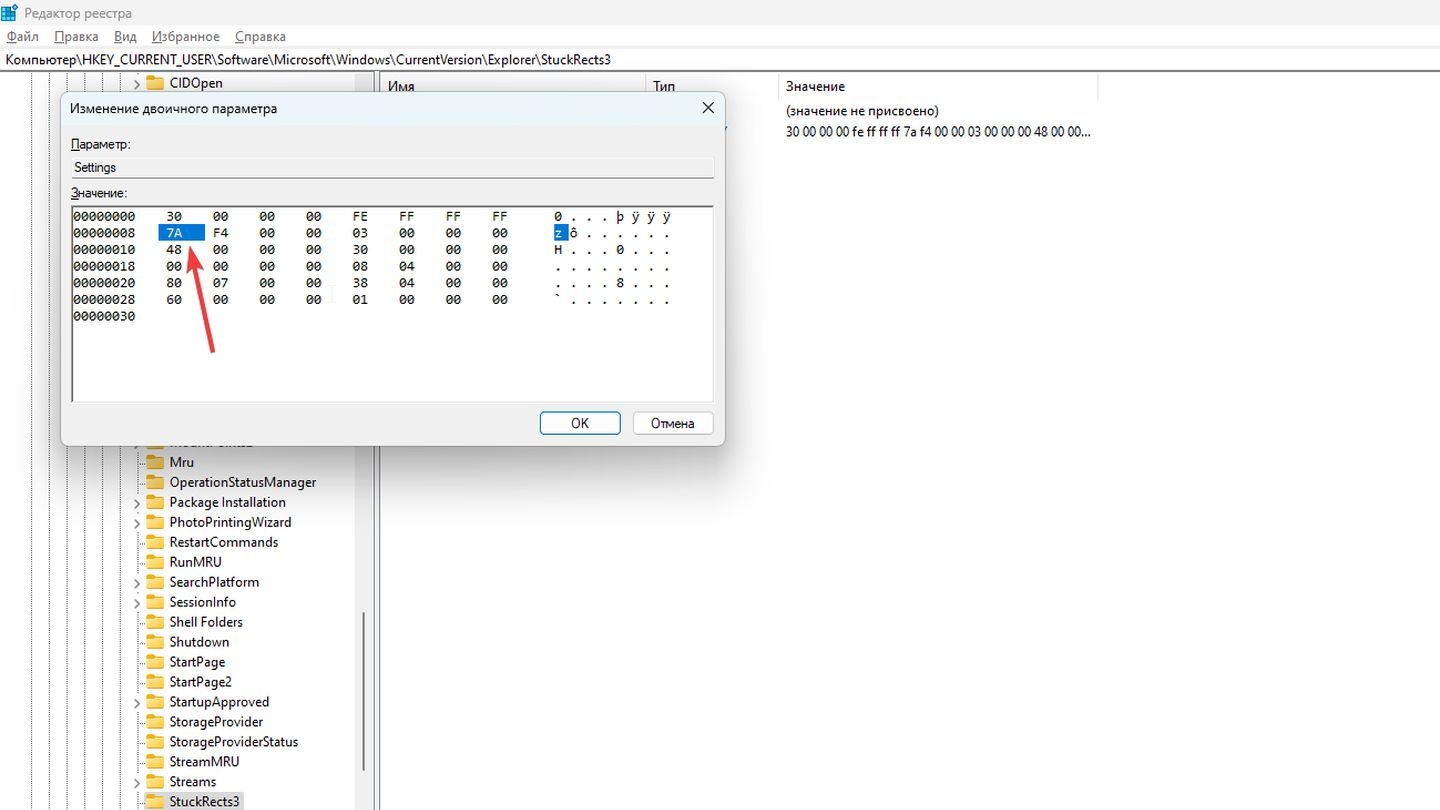Click the 03 hex byte in row 00000008
Viewport: 1440px width, 810px height.
pos(361,233)
